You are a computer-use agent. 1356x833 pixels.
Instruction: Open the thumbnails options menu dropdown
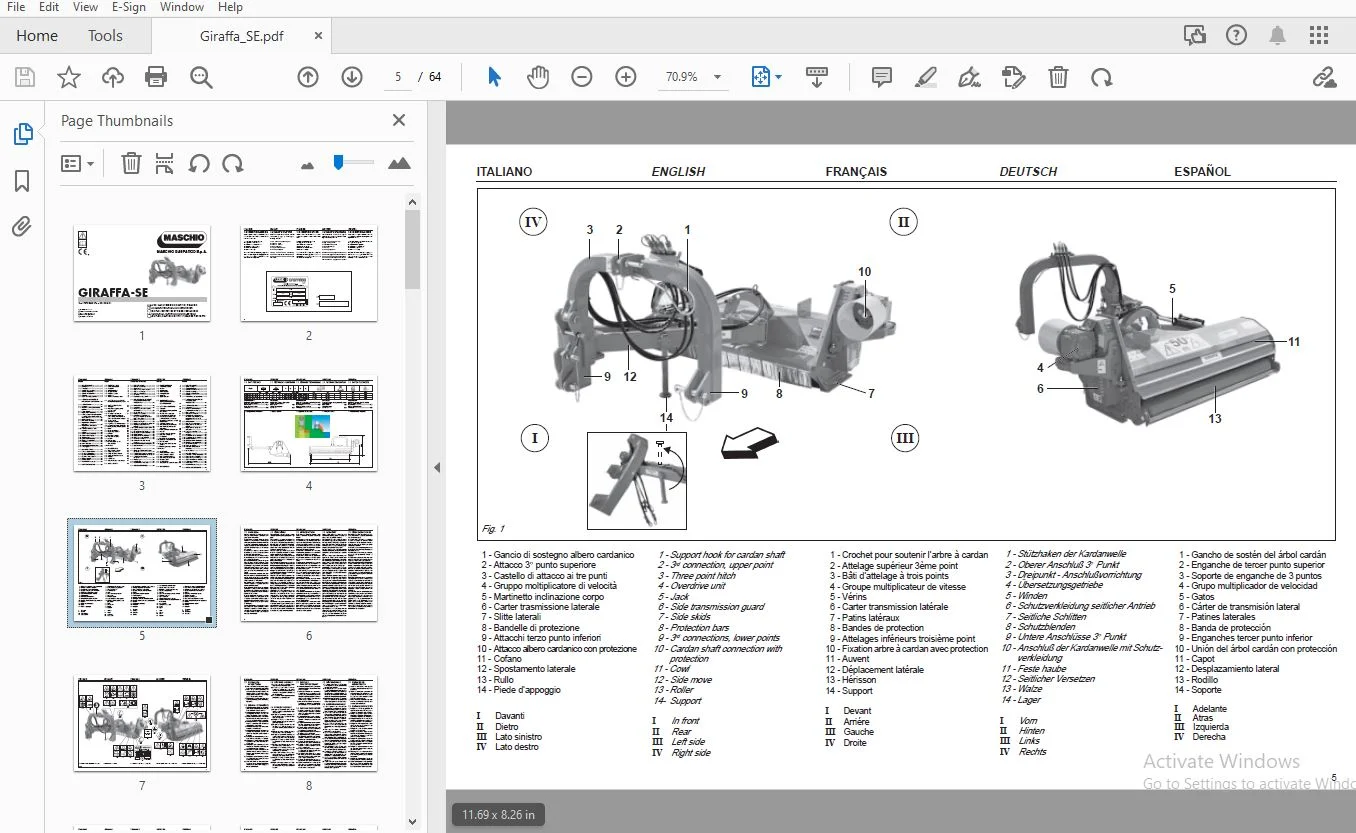(x=77, y=163)
